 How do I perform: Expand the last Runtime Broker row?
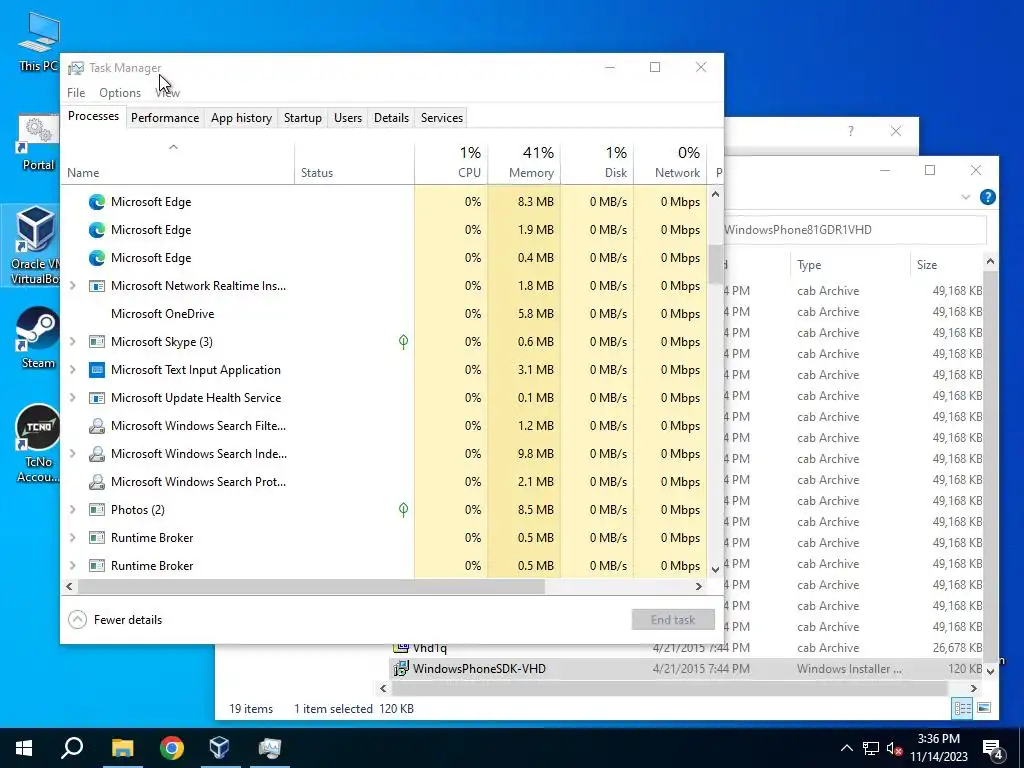pos(72,566)
